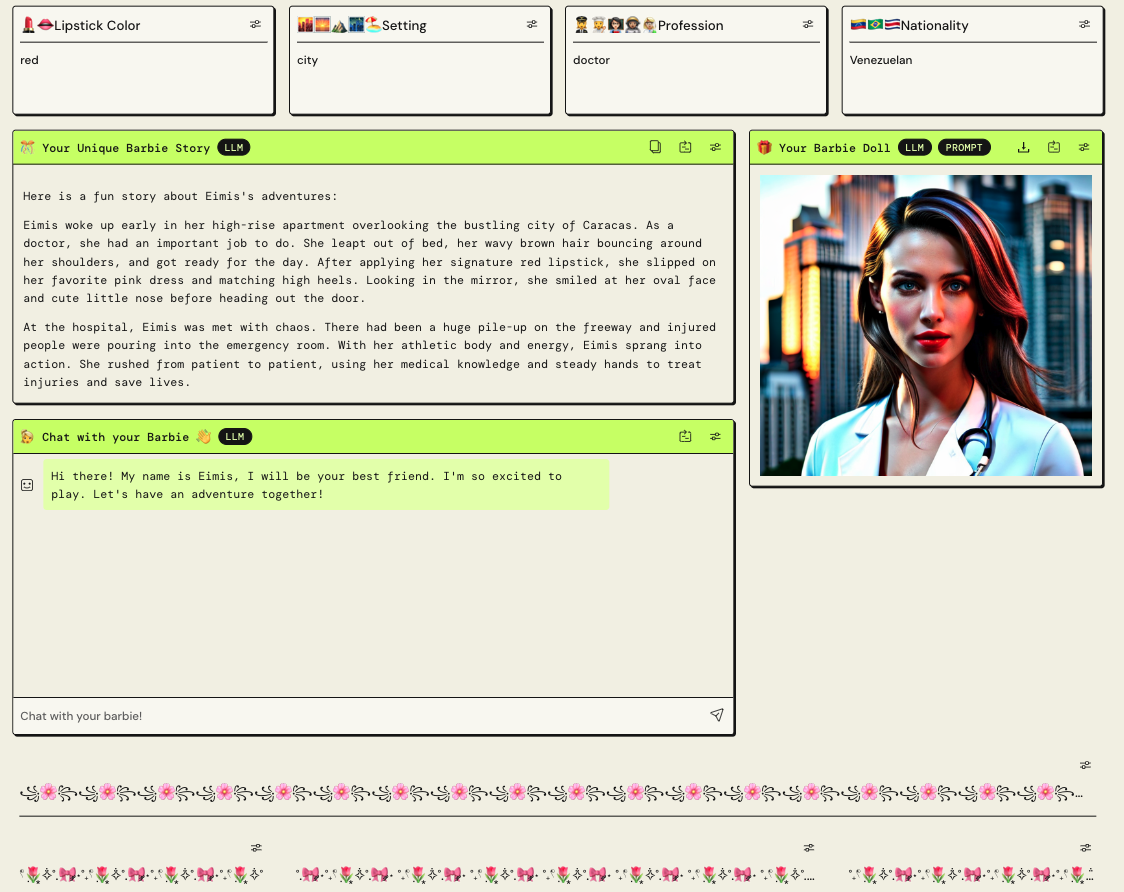Click story paragraph starting 'At the hospital'
Image resolution: width=1124 pixels, height=892 pixels.
tap(369, 354)
